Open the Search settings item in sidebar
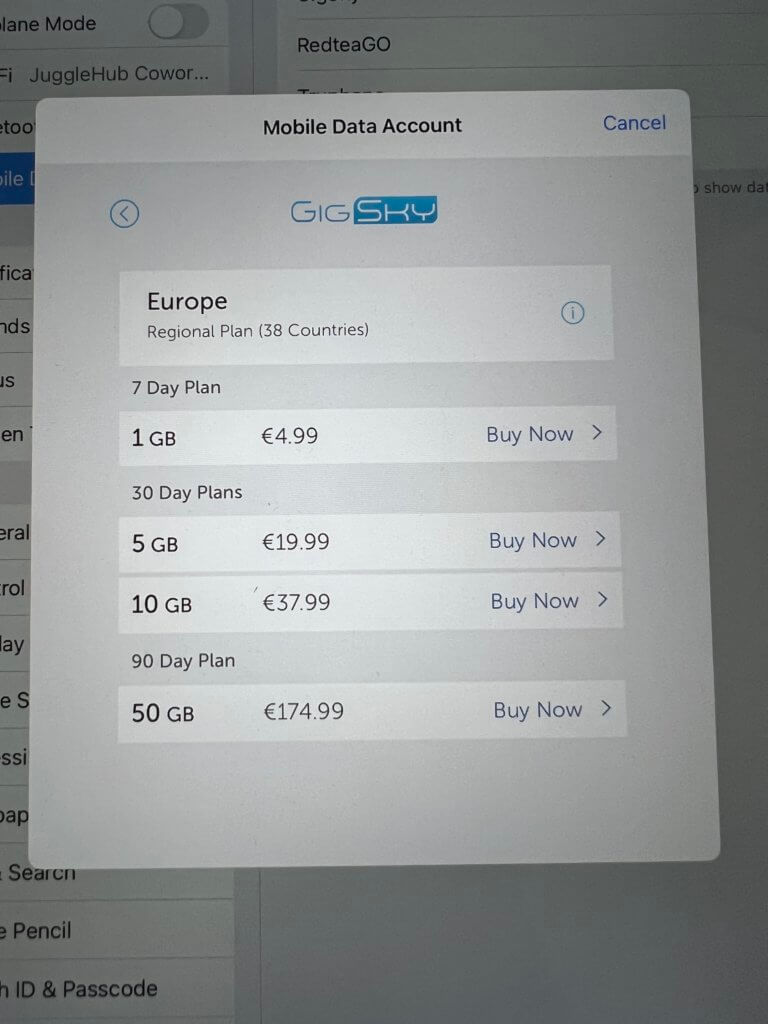 coord(39,872)
